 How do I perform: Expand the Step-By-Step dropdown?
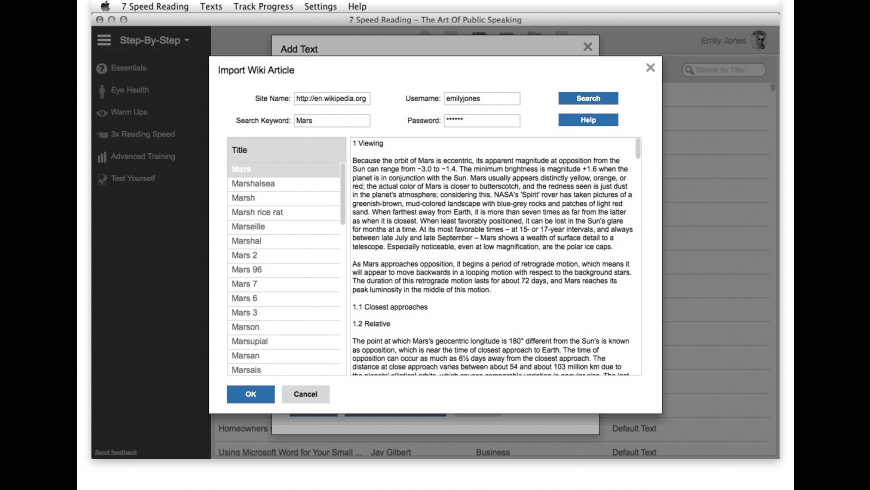tap(155, 41)
